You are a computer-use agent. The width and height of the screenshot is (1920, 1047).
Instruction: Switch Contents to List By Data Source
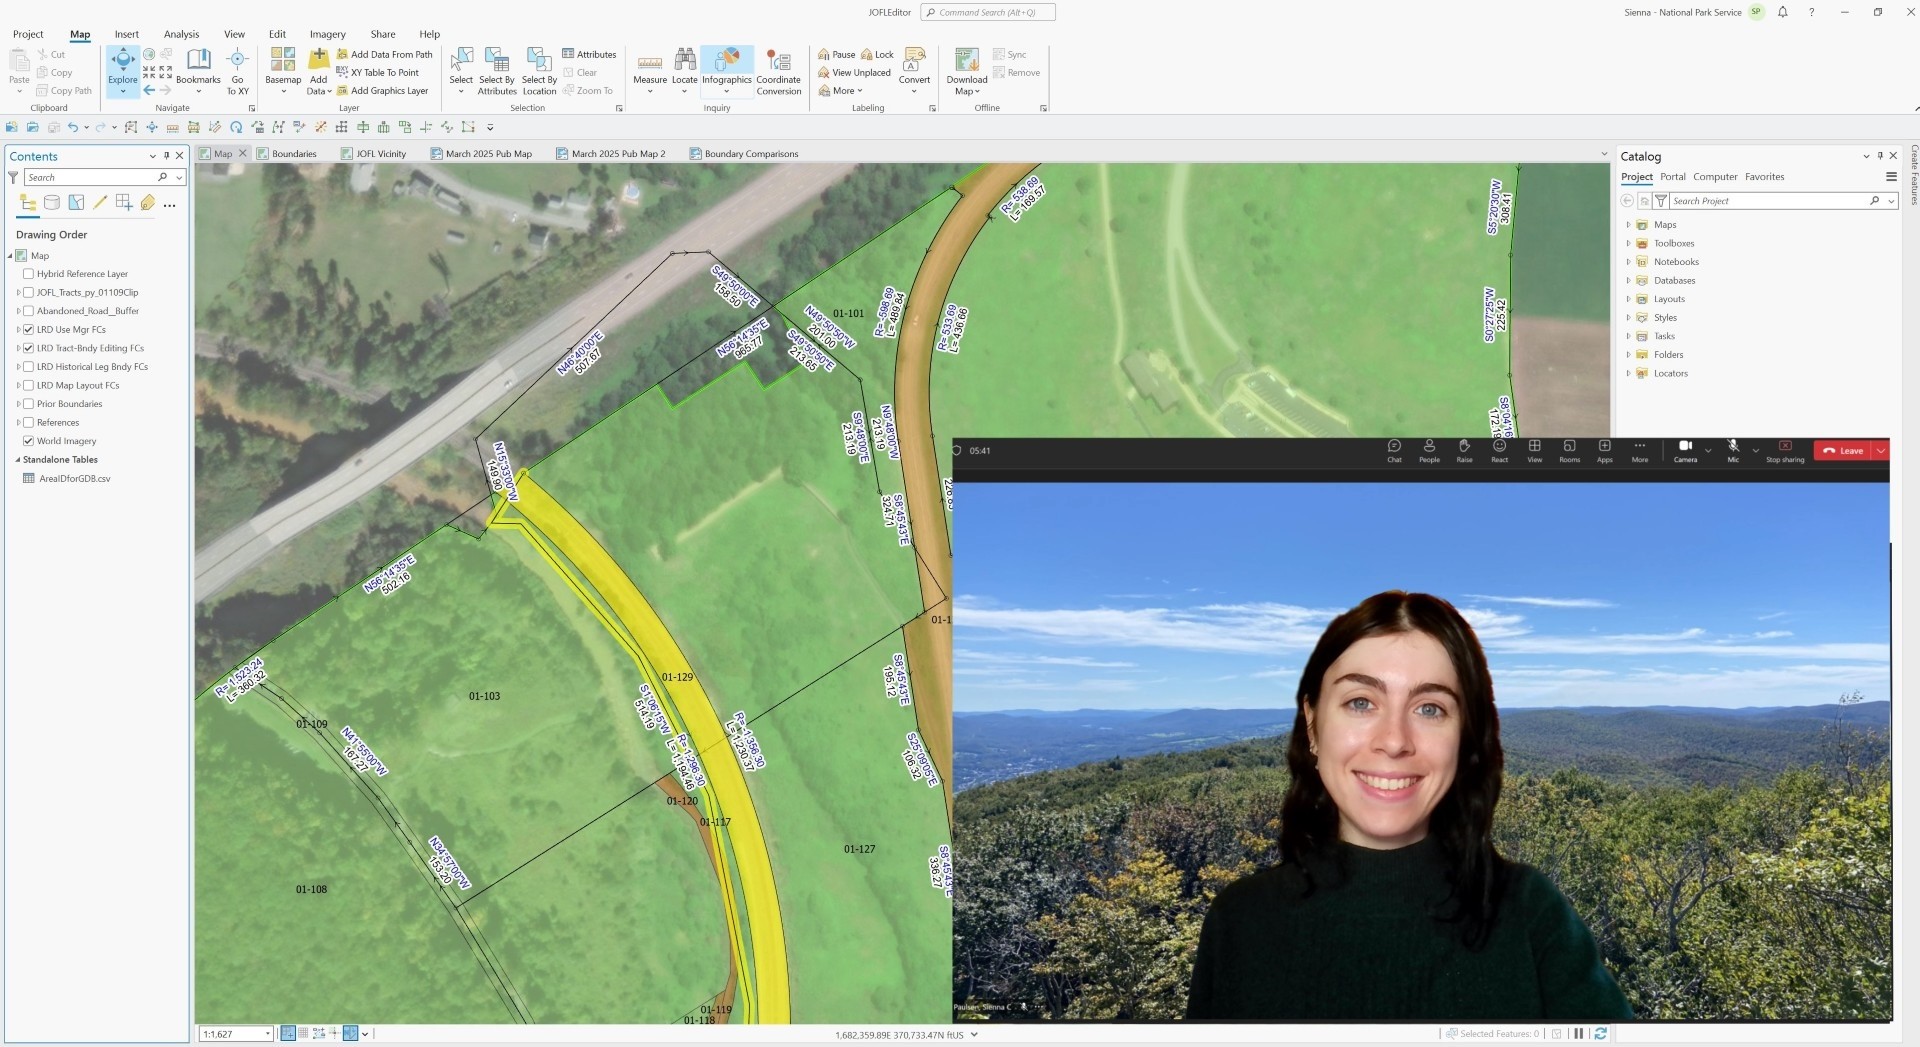click(x=52, y=203)
